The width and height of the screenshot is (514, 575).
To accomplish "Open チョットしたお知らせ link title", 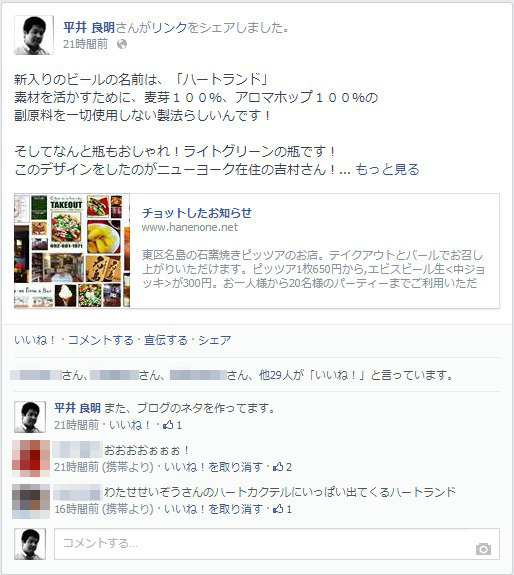I will coord(197,213).
